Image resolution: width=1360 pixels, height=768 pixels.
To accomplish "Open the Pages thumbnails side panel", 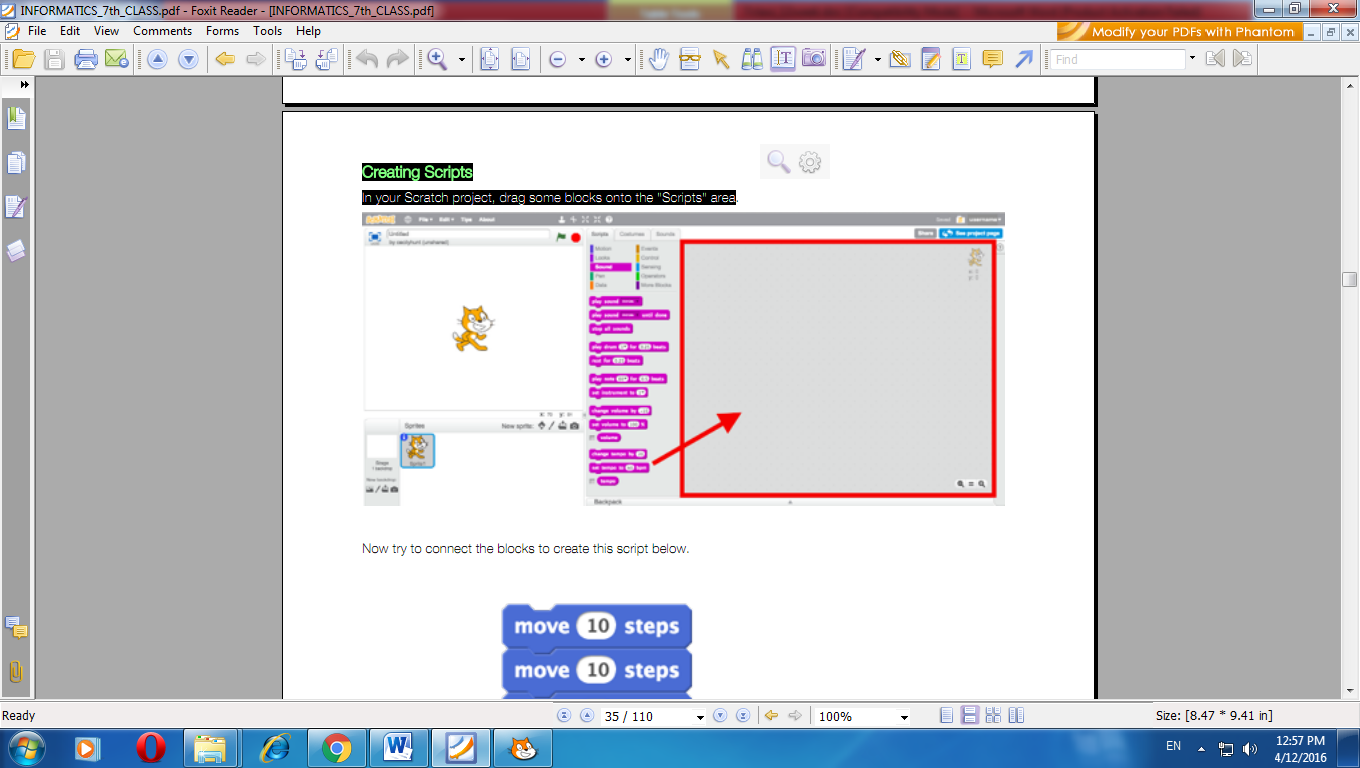I will (16, 163).
